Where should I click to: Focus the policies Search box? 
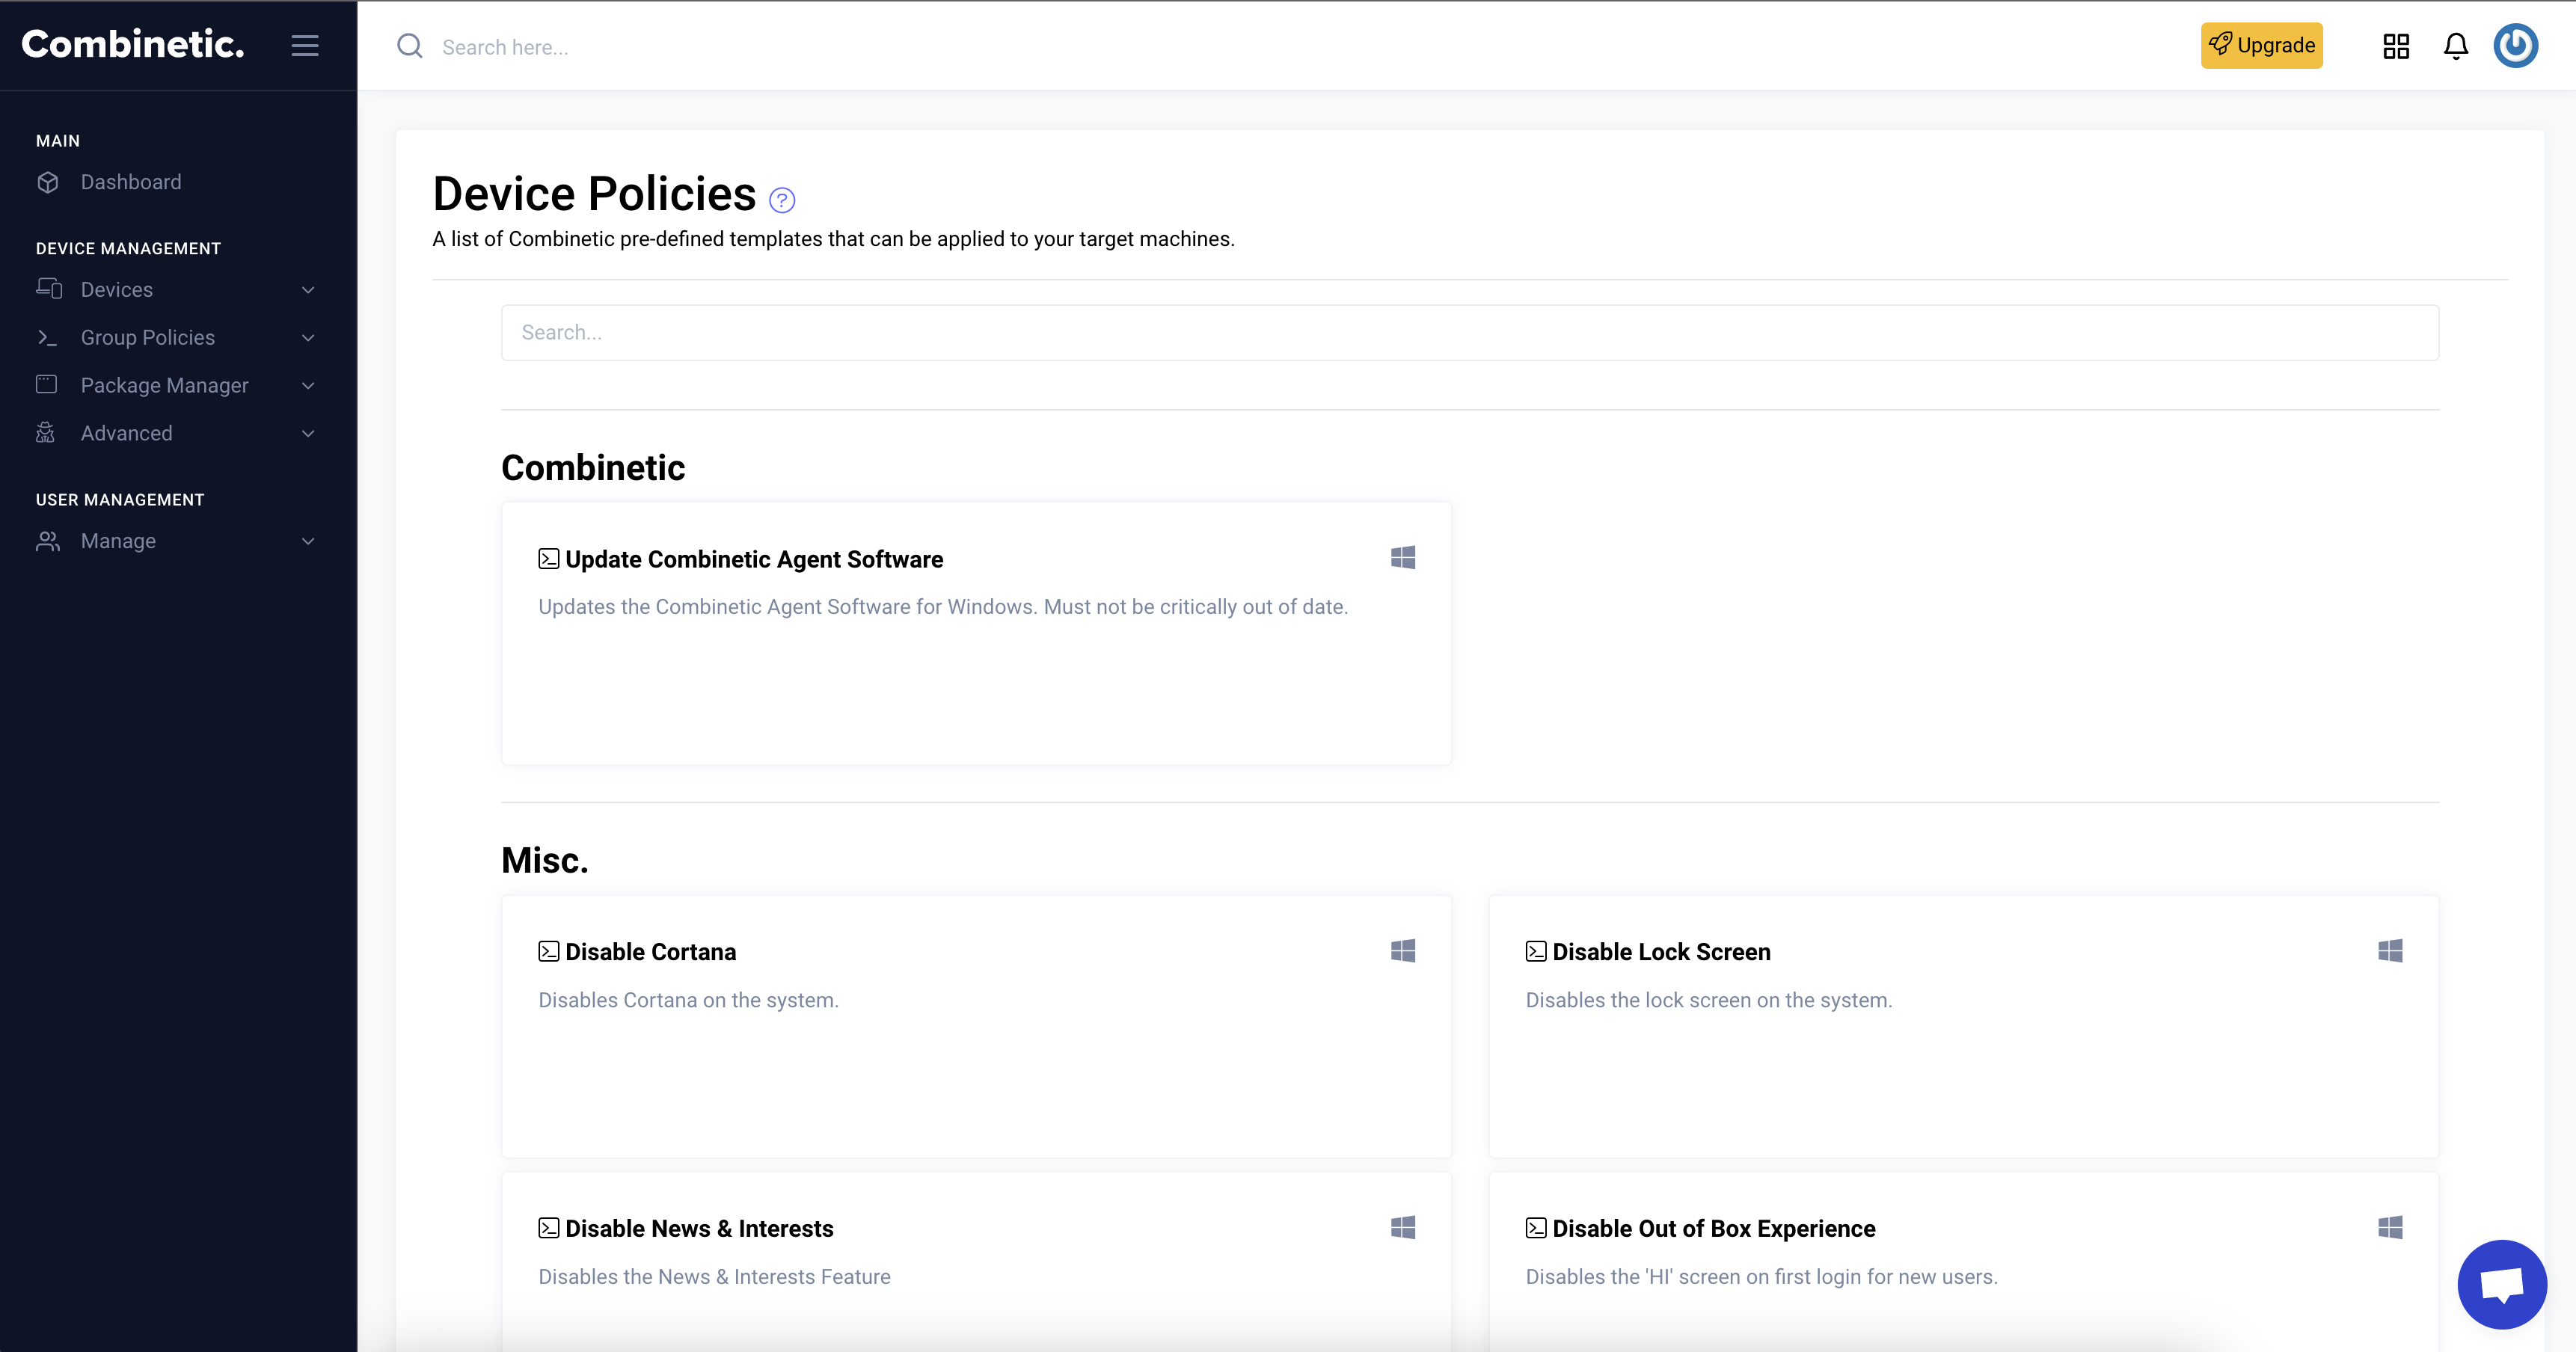point(1470,333)
